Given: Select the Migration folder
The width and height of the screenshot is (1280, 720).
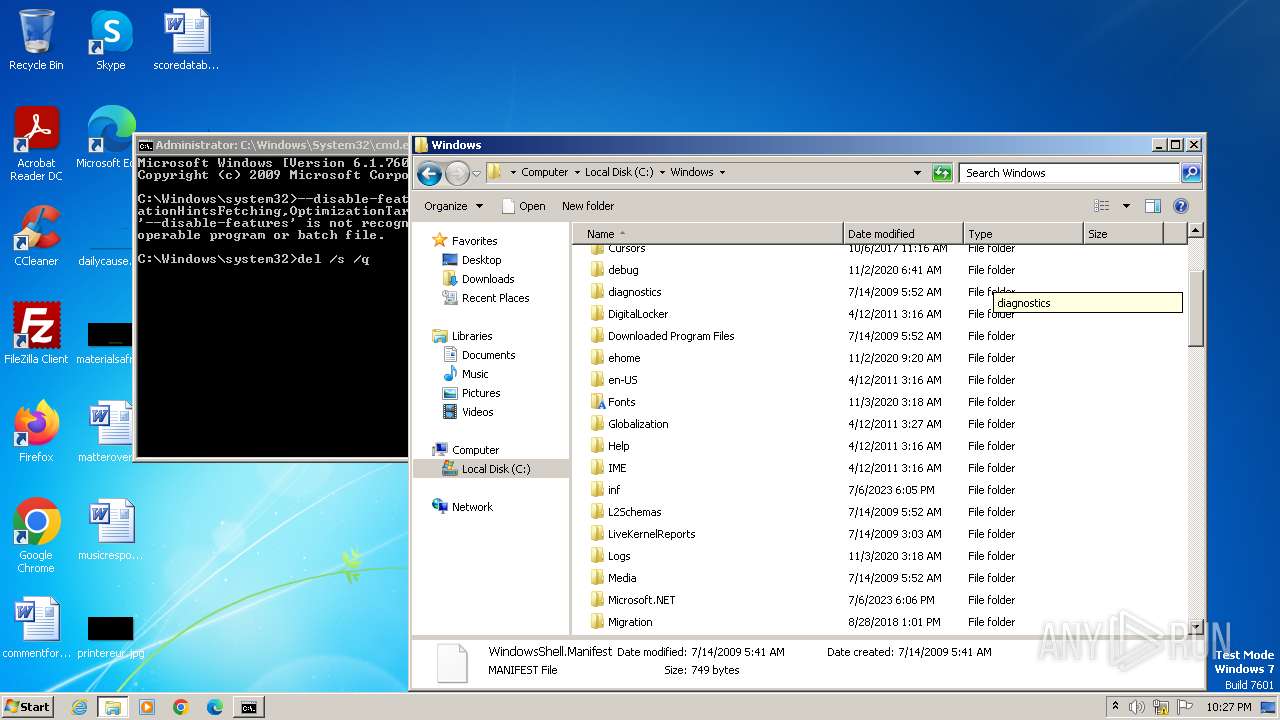Looking at the screenshot, I should point(630,622).
